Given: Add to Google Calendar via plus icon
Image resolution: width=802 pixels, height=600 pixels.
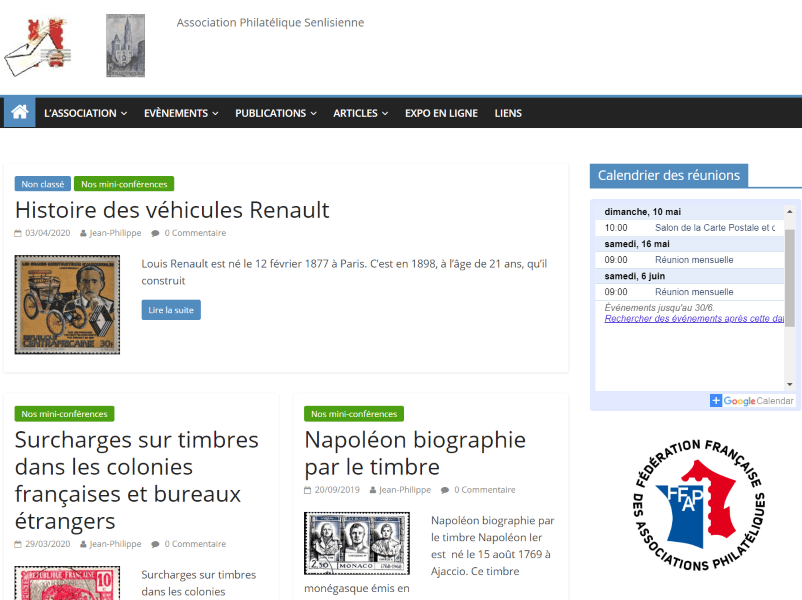Looking at the screenshot, I should pyautogui.click(x=716, y=401).
